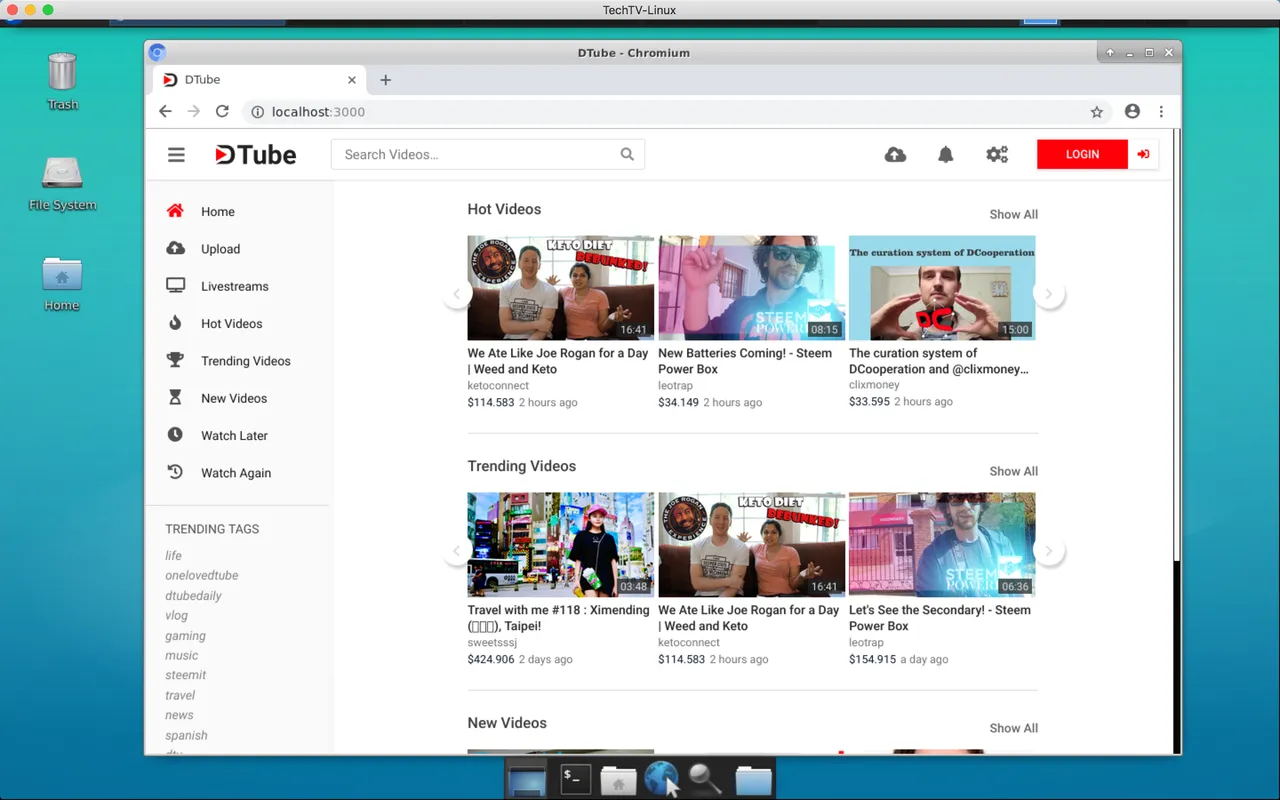Open the Chromium profile icon
Image resolution: width=1280 pixels, height=800 pixels.
pyautogui.click(x=1132, y=112)
